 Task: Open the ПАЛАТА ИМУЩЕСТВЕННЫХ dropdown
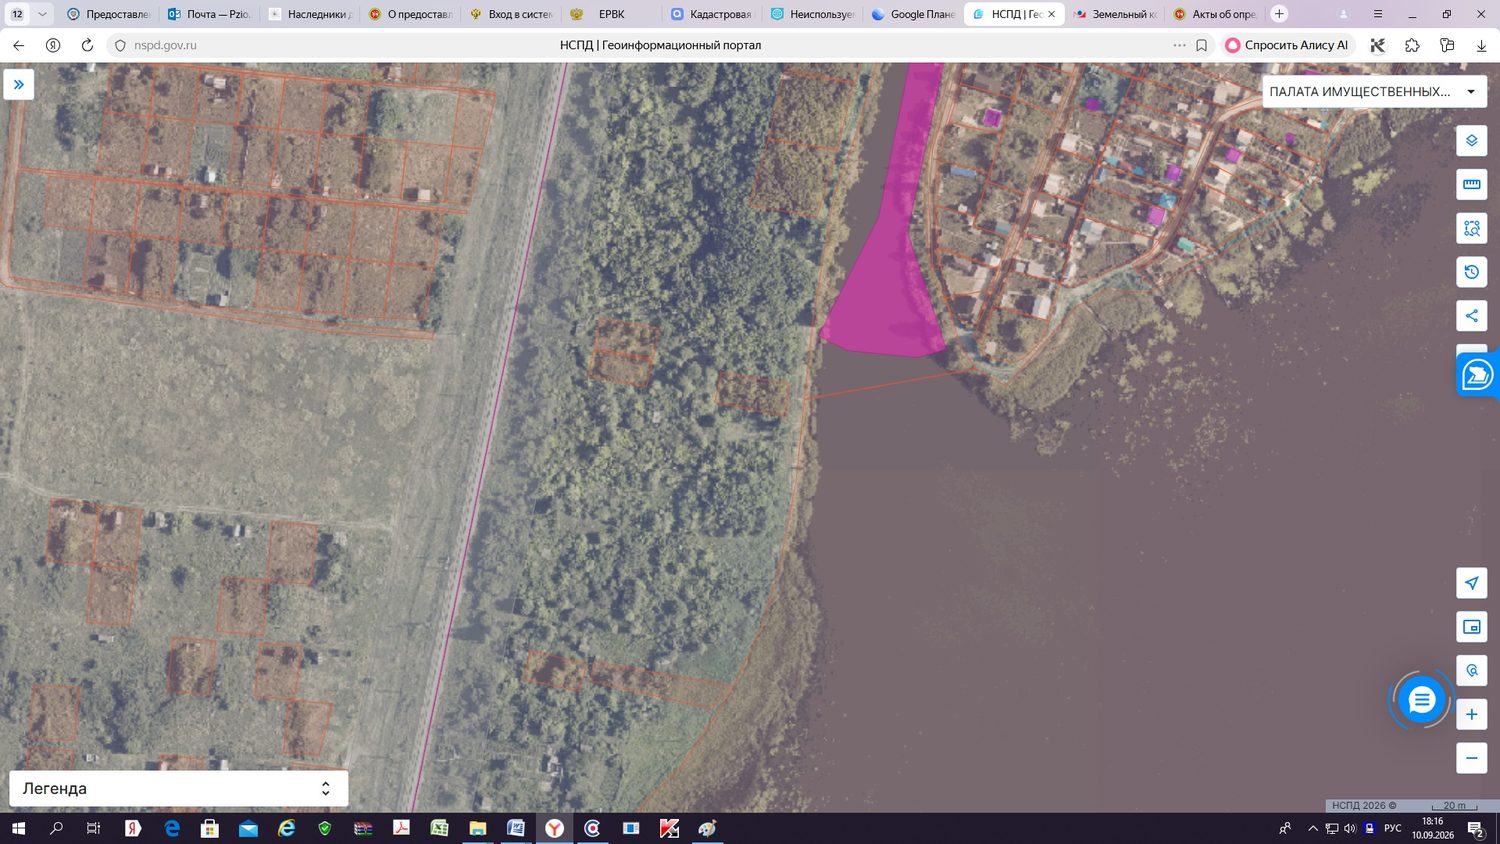pyautogui.click(x=1374, y=91)
